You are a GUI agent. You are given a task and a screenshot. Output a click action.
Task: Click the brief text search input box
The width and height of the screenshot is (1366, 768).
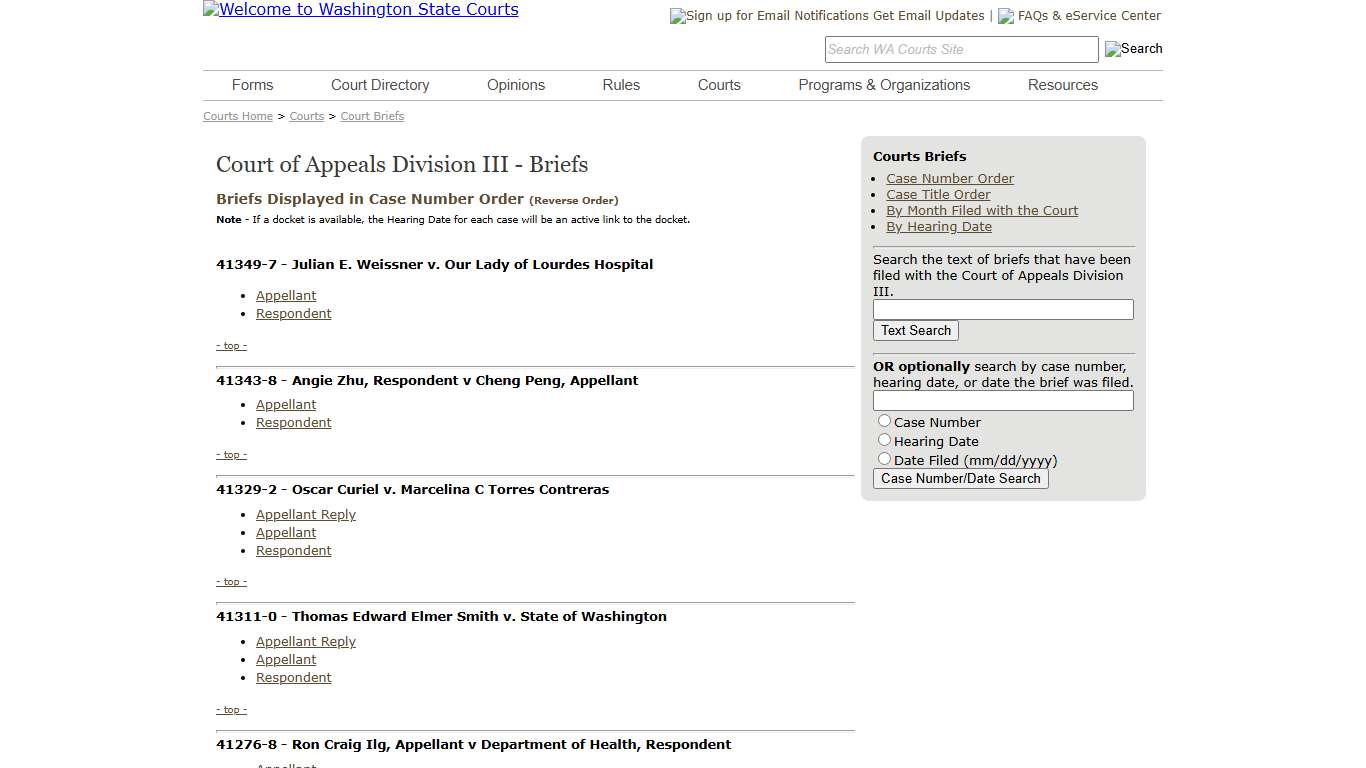[x=1002, y=309]
